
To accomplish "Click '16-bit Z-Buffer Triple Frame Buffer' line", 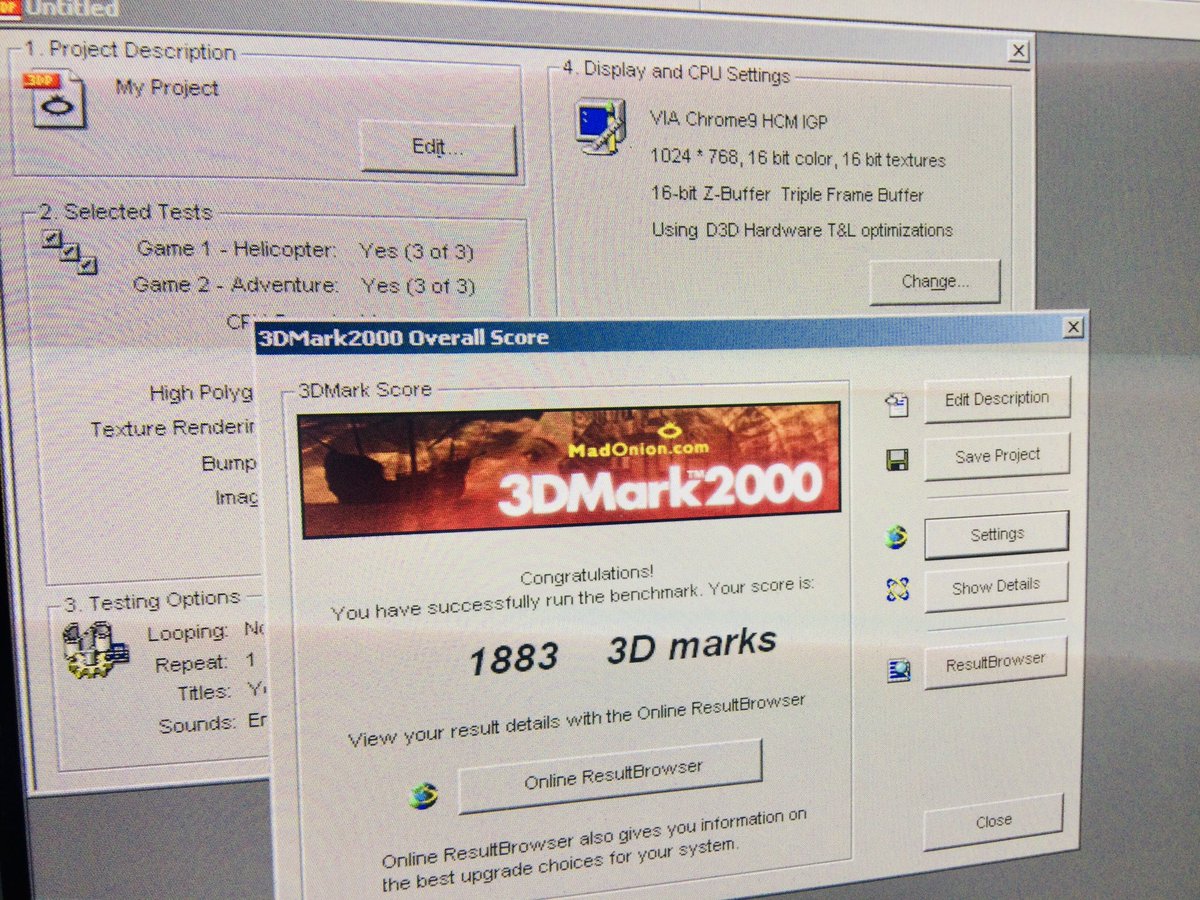I will [787, 195].
